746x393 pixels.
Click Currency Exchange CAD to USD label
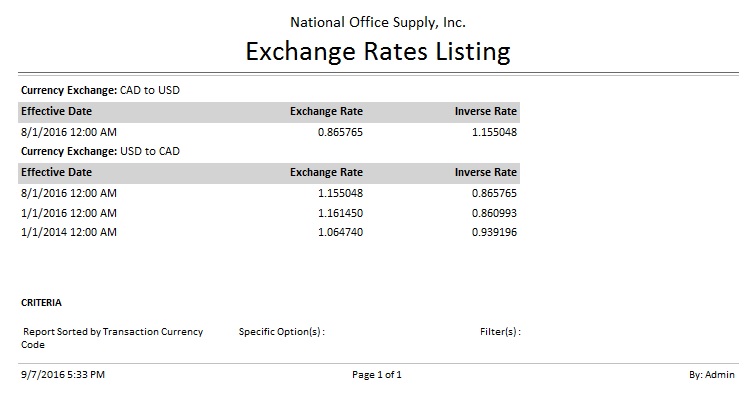tap(100, 90)
